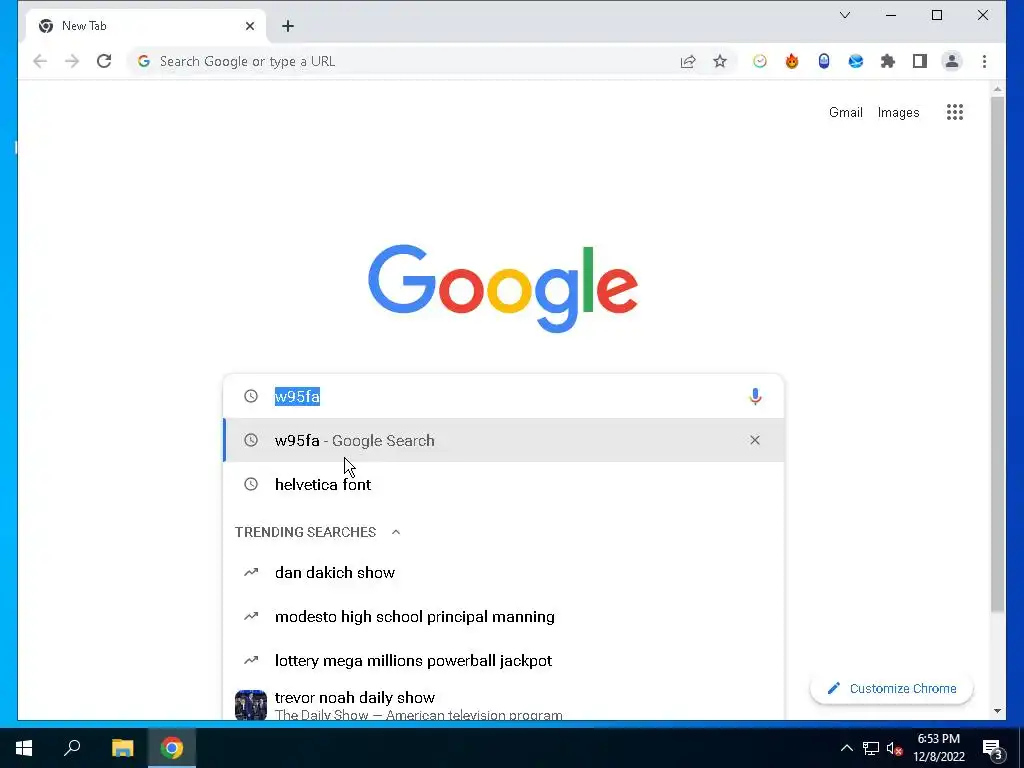Image resolution: width=1024 pixels, height=768 pixels.
Task: Click Customize Chrome button
Action: click(x=891, y=688)
